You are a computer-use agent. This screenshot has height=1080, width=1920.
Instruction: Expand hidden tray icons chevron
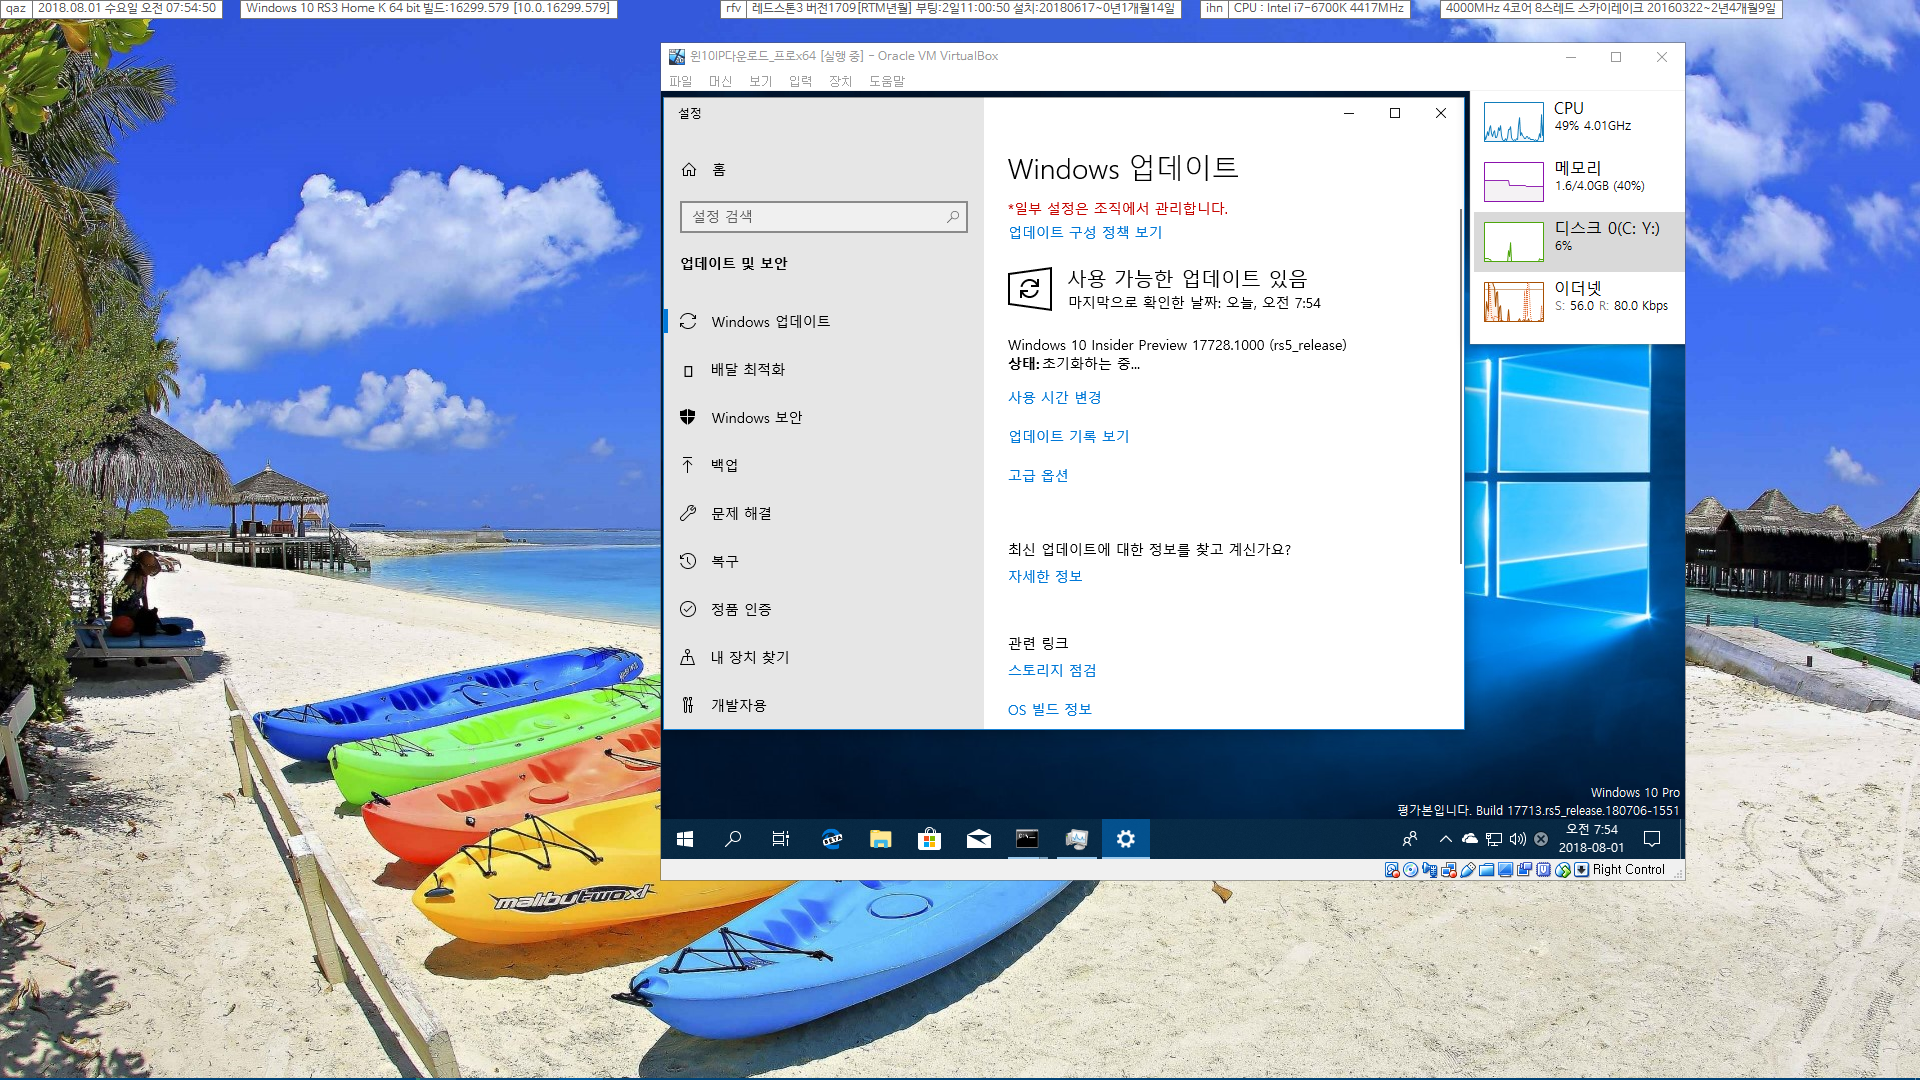[1446, 839]
